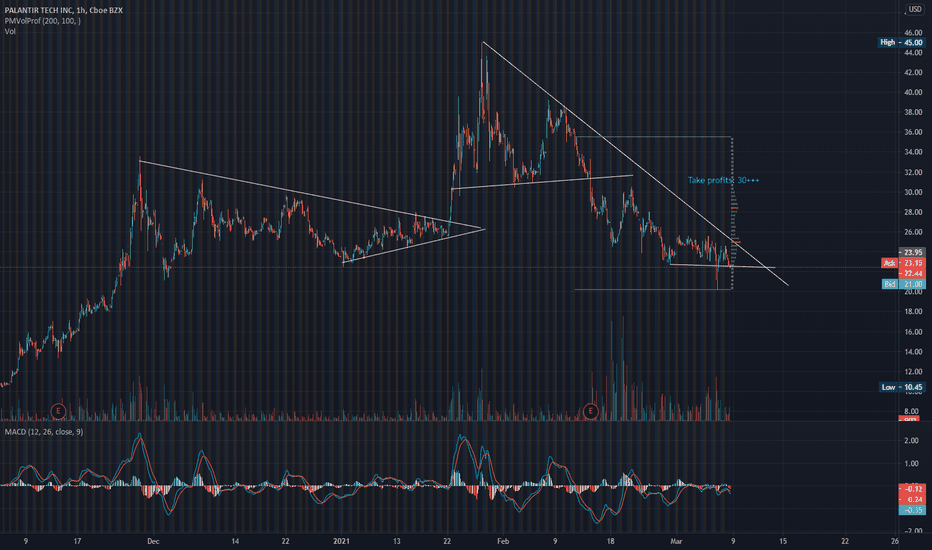Click the red -0.12 MACD value label
932x550 pixels.
pyautogui.click(x=912, y=489)
